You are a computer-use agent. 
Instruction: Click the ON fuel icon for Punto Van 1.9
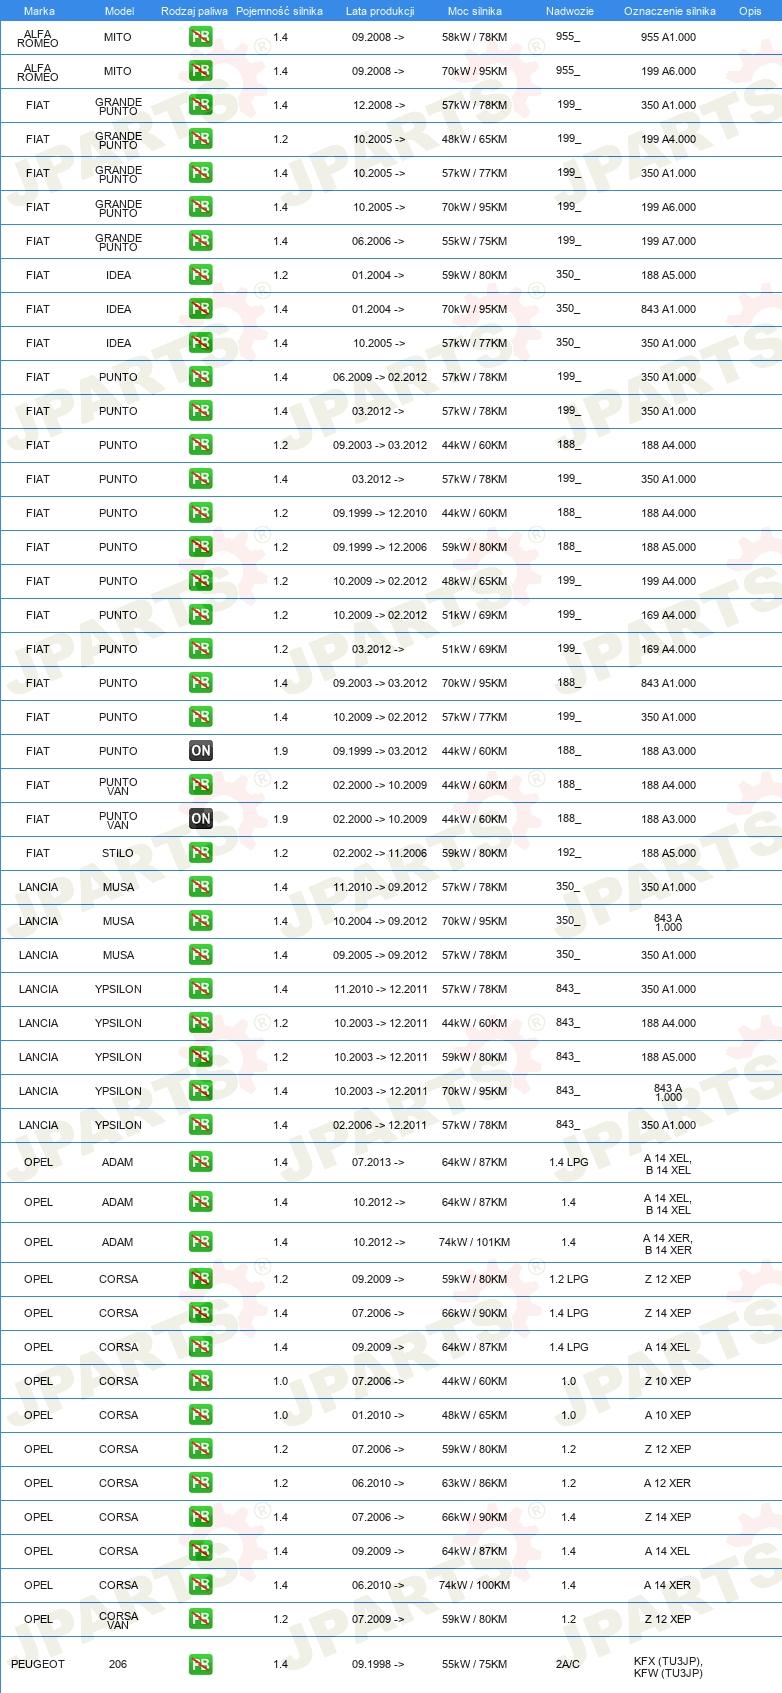201,819
